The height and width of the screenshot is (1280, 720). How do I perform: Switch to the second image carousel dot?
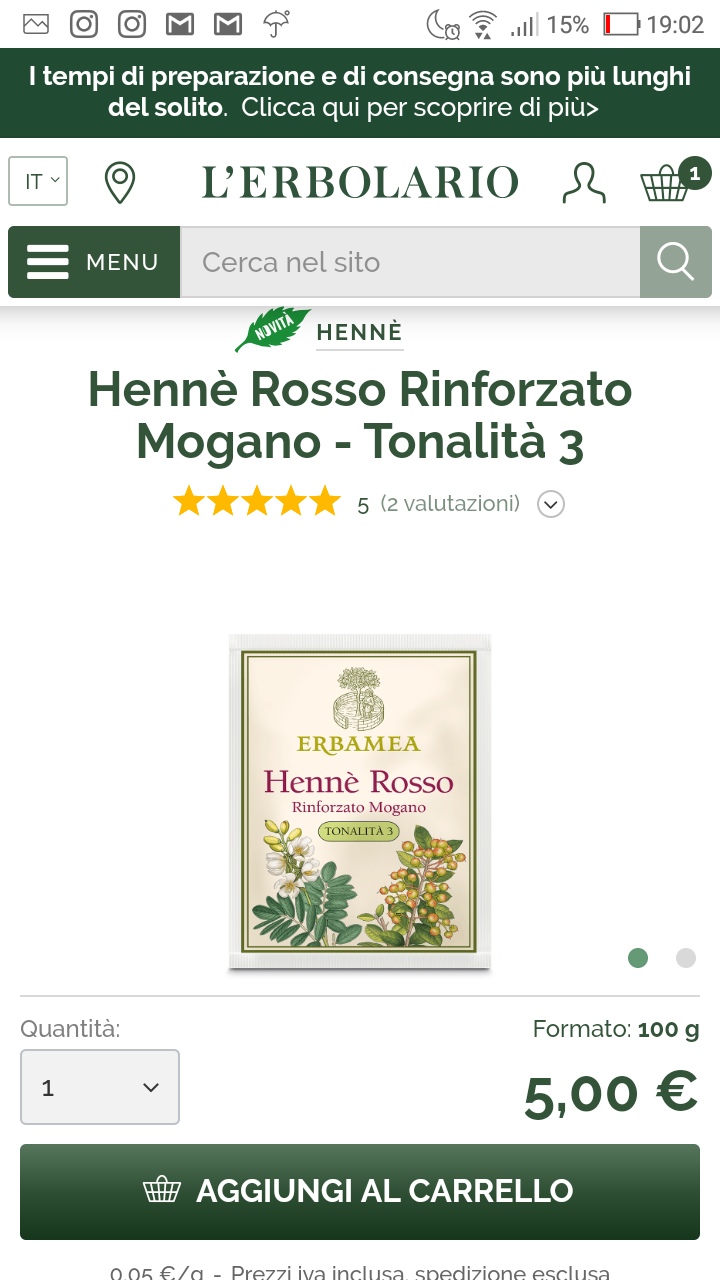click(x=686, y=958)
